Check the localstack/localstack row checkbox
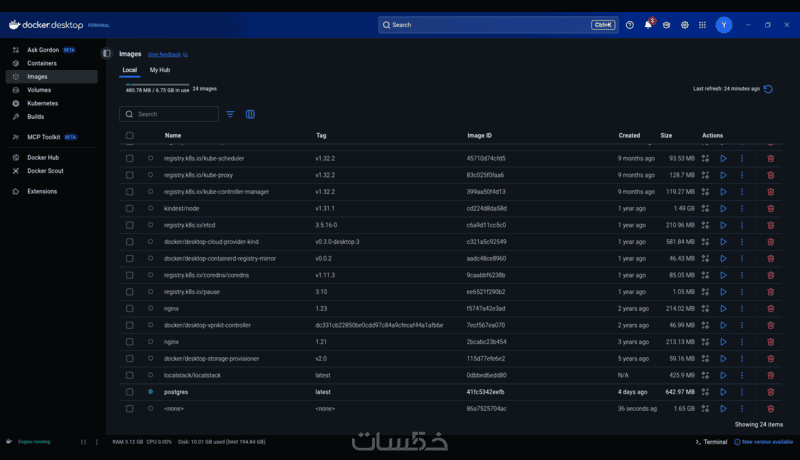 [130, 375]
